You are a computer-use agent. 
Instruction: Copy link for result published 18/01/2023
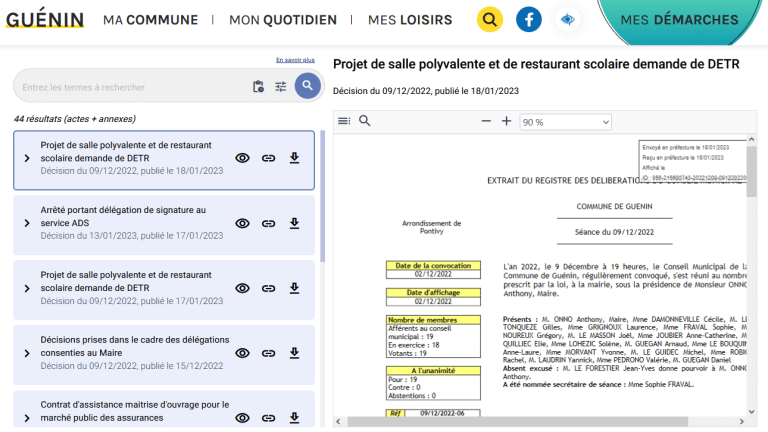(268, 158)
